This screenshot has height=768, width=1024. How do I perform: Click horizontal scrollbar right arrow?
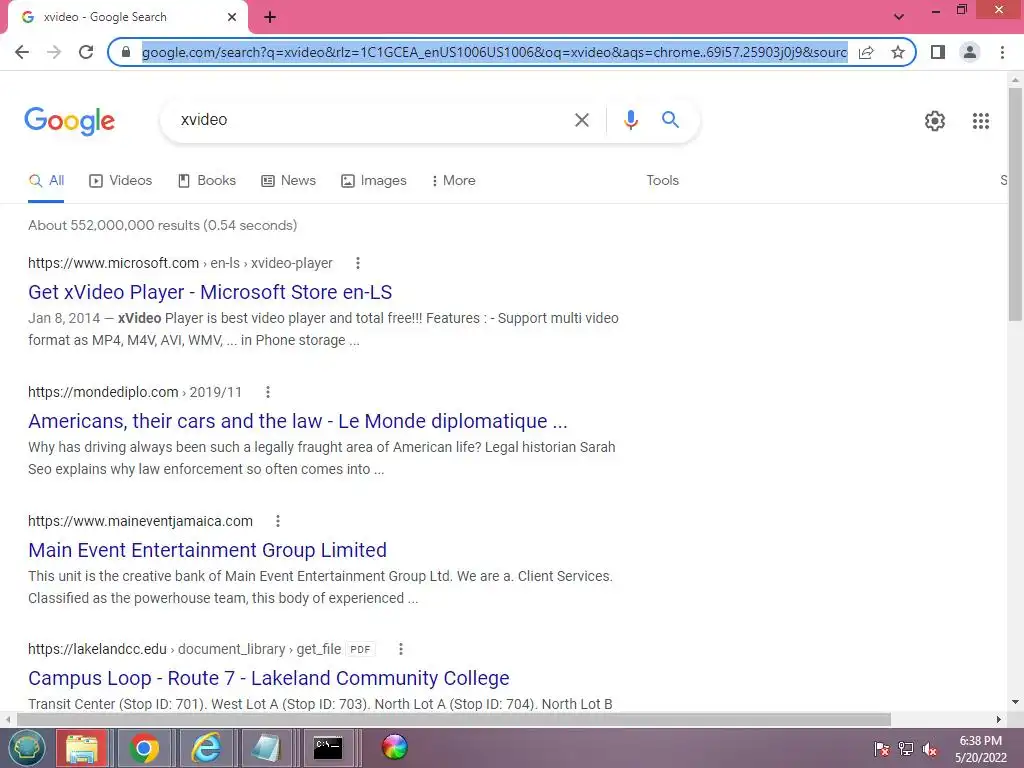999,719
